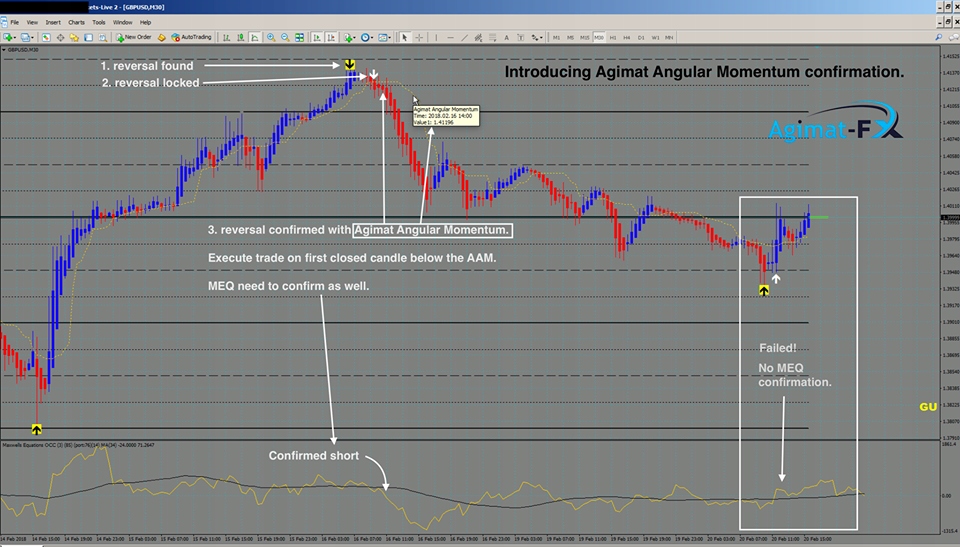Toggle the AutoTrading button
The image size is (960, 547).
coord(191,37)
